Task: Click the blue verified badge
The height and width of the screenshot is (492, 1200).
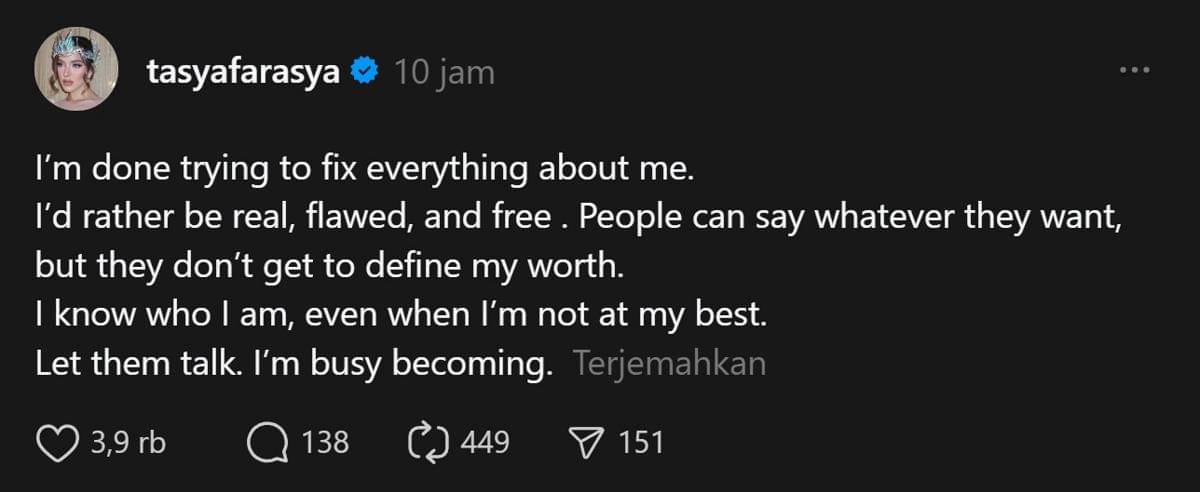Action: pyautogui.click(x=366, y=72)
